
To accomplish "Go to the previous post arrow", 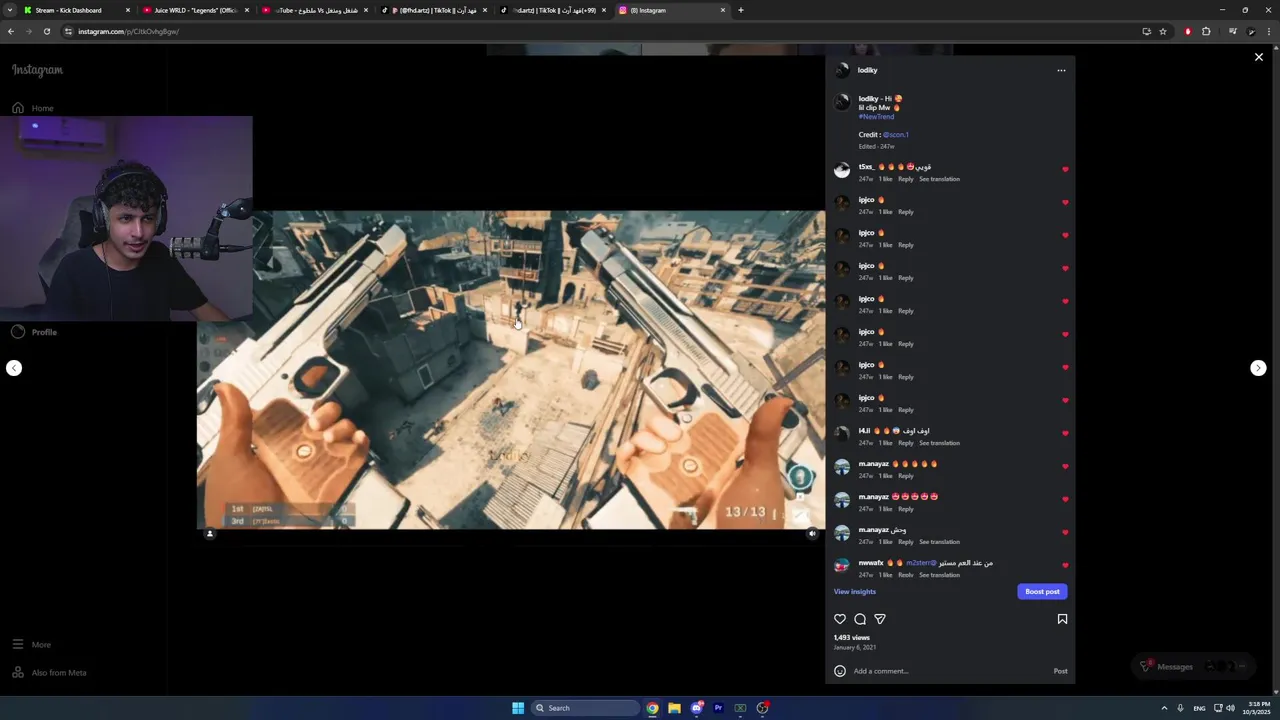I will 14,368.
